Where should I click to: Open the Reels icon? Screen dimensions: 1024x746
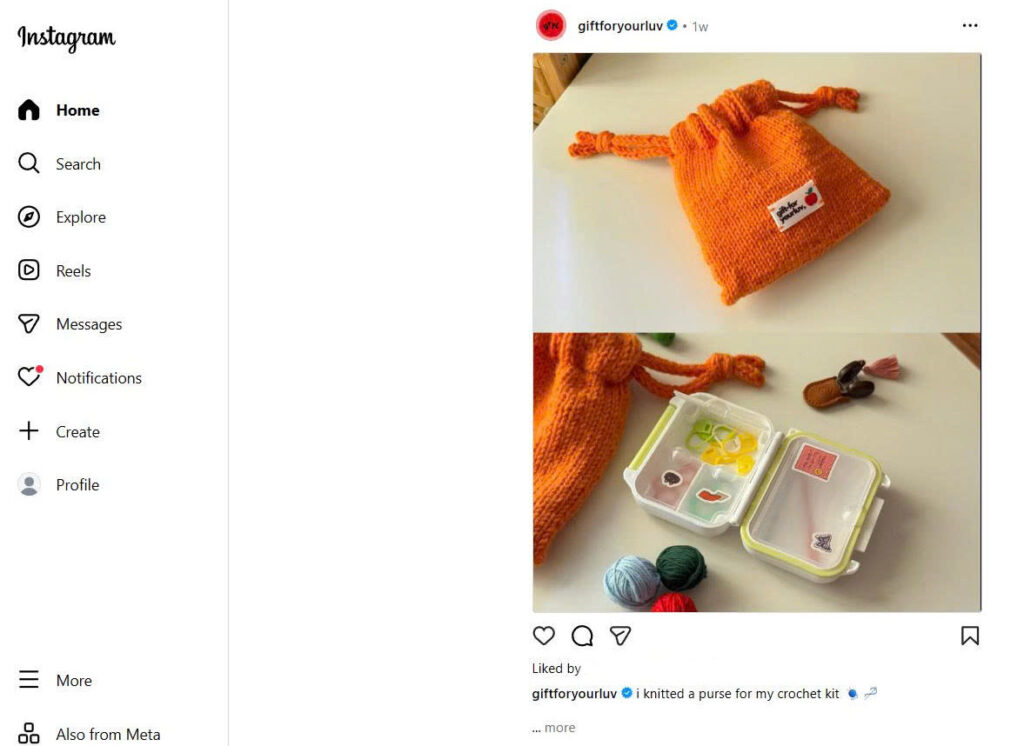(30, 270)
